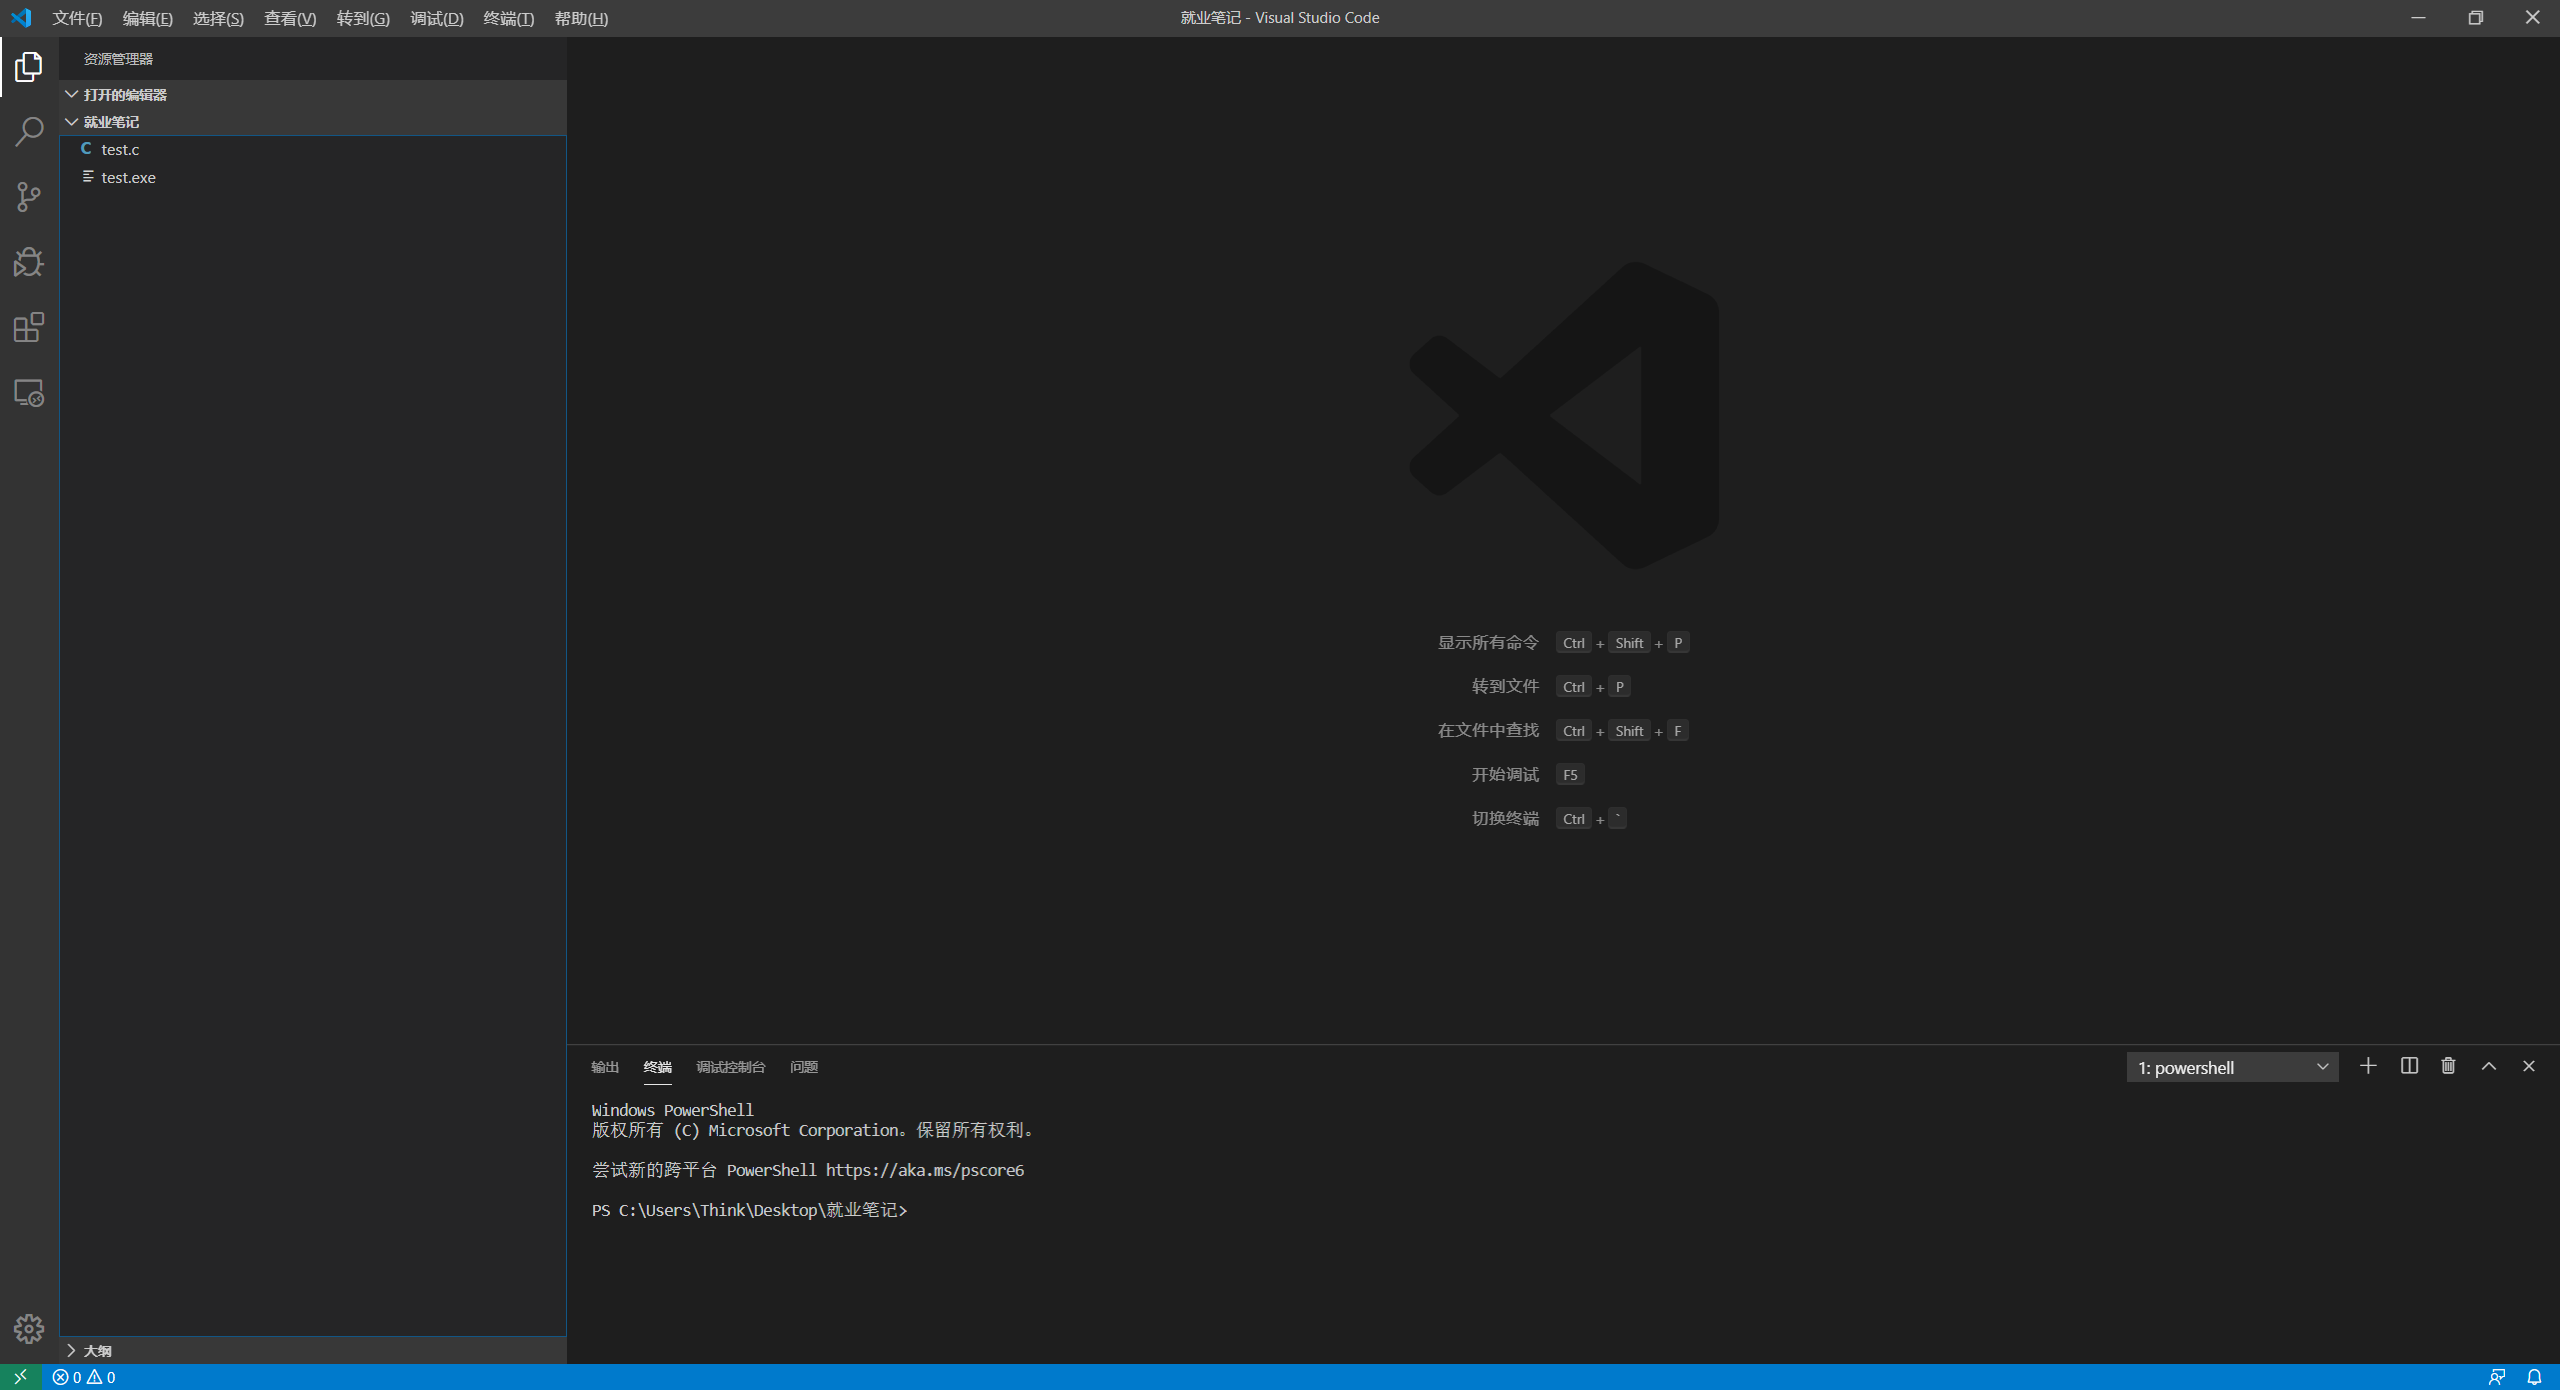The height and width of the screenshot is (1390, 2560).
Task: Switch to the 终端 panel tab
Action: click(x=657, y=1067)
